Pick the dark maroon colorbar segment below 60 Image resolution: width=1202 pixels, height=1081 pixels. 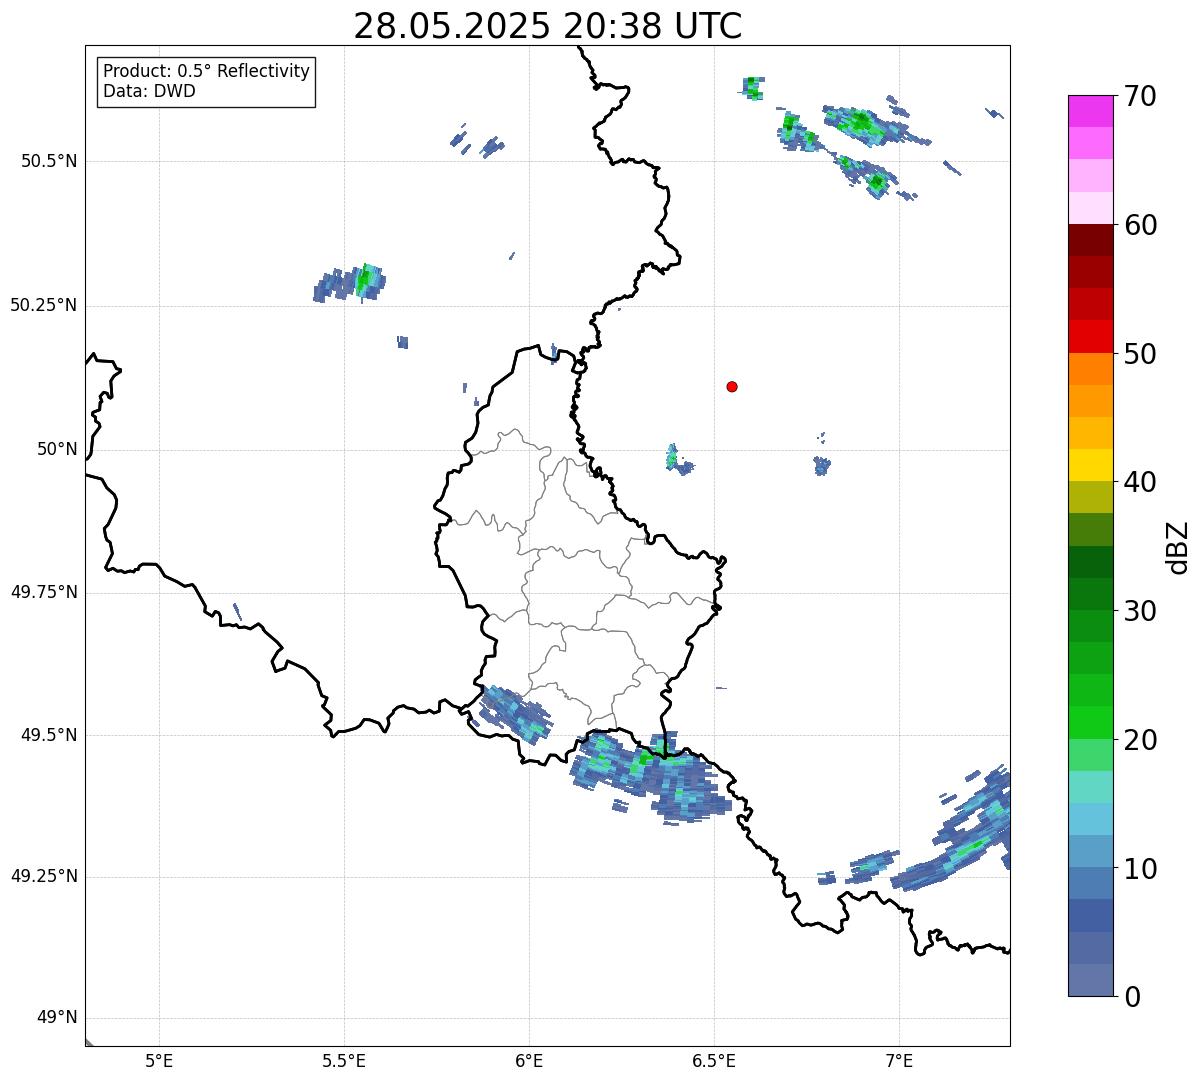point(1091,240)
